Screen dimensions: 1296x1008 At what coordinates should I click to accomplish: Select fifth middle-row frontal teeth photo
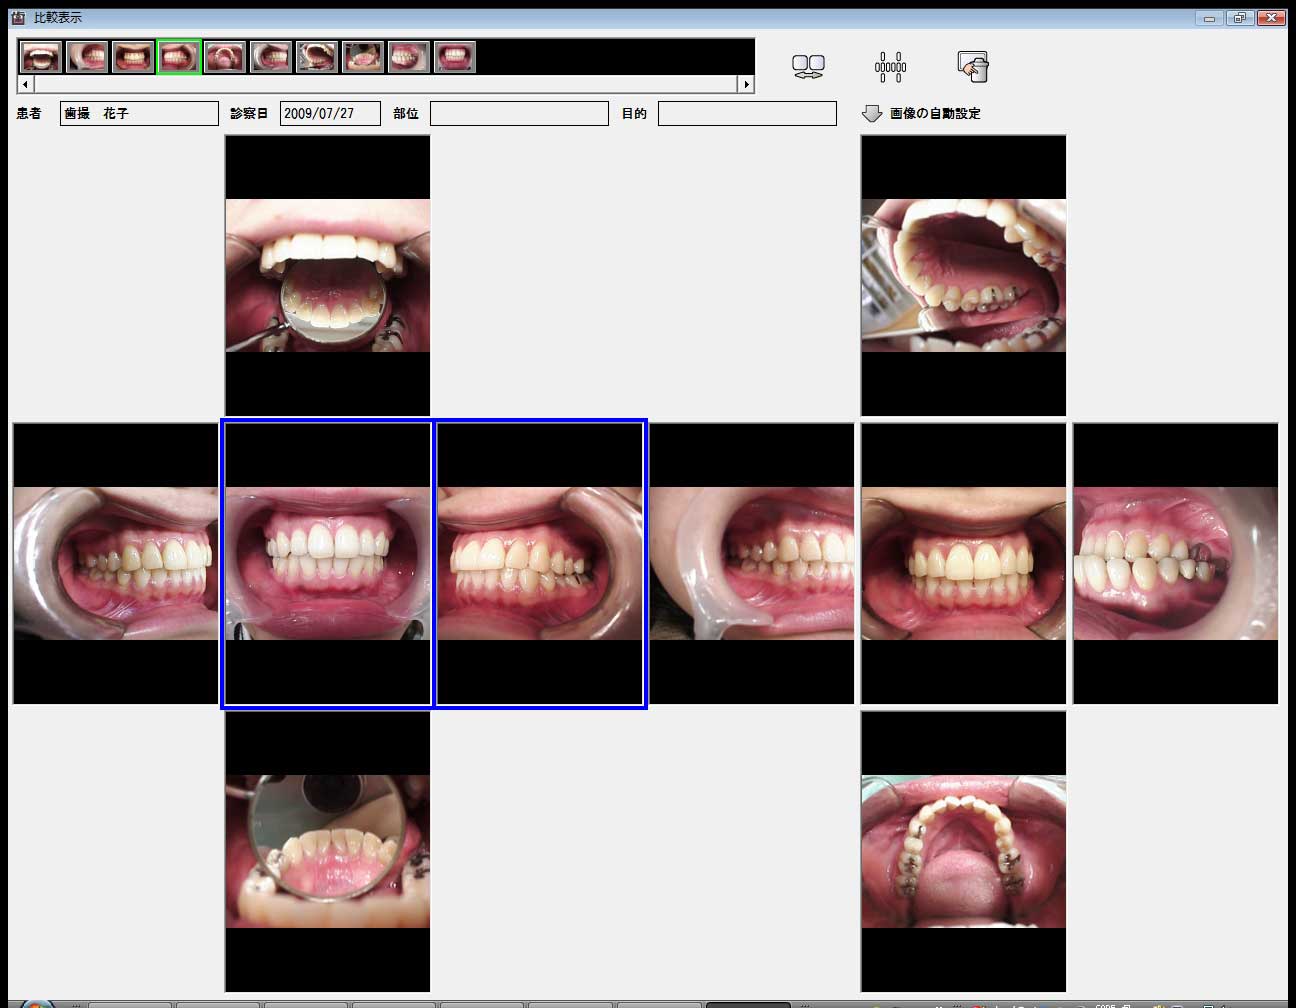(x=964, y=564)
